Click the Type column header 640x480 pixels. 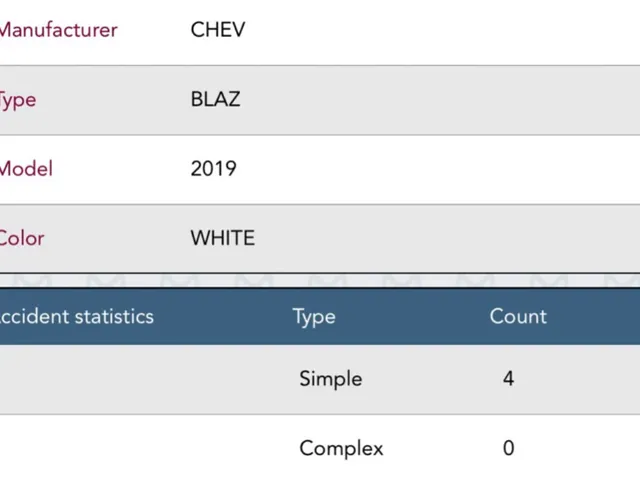314,317
